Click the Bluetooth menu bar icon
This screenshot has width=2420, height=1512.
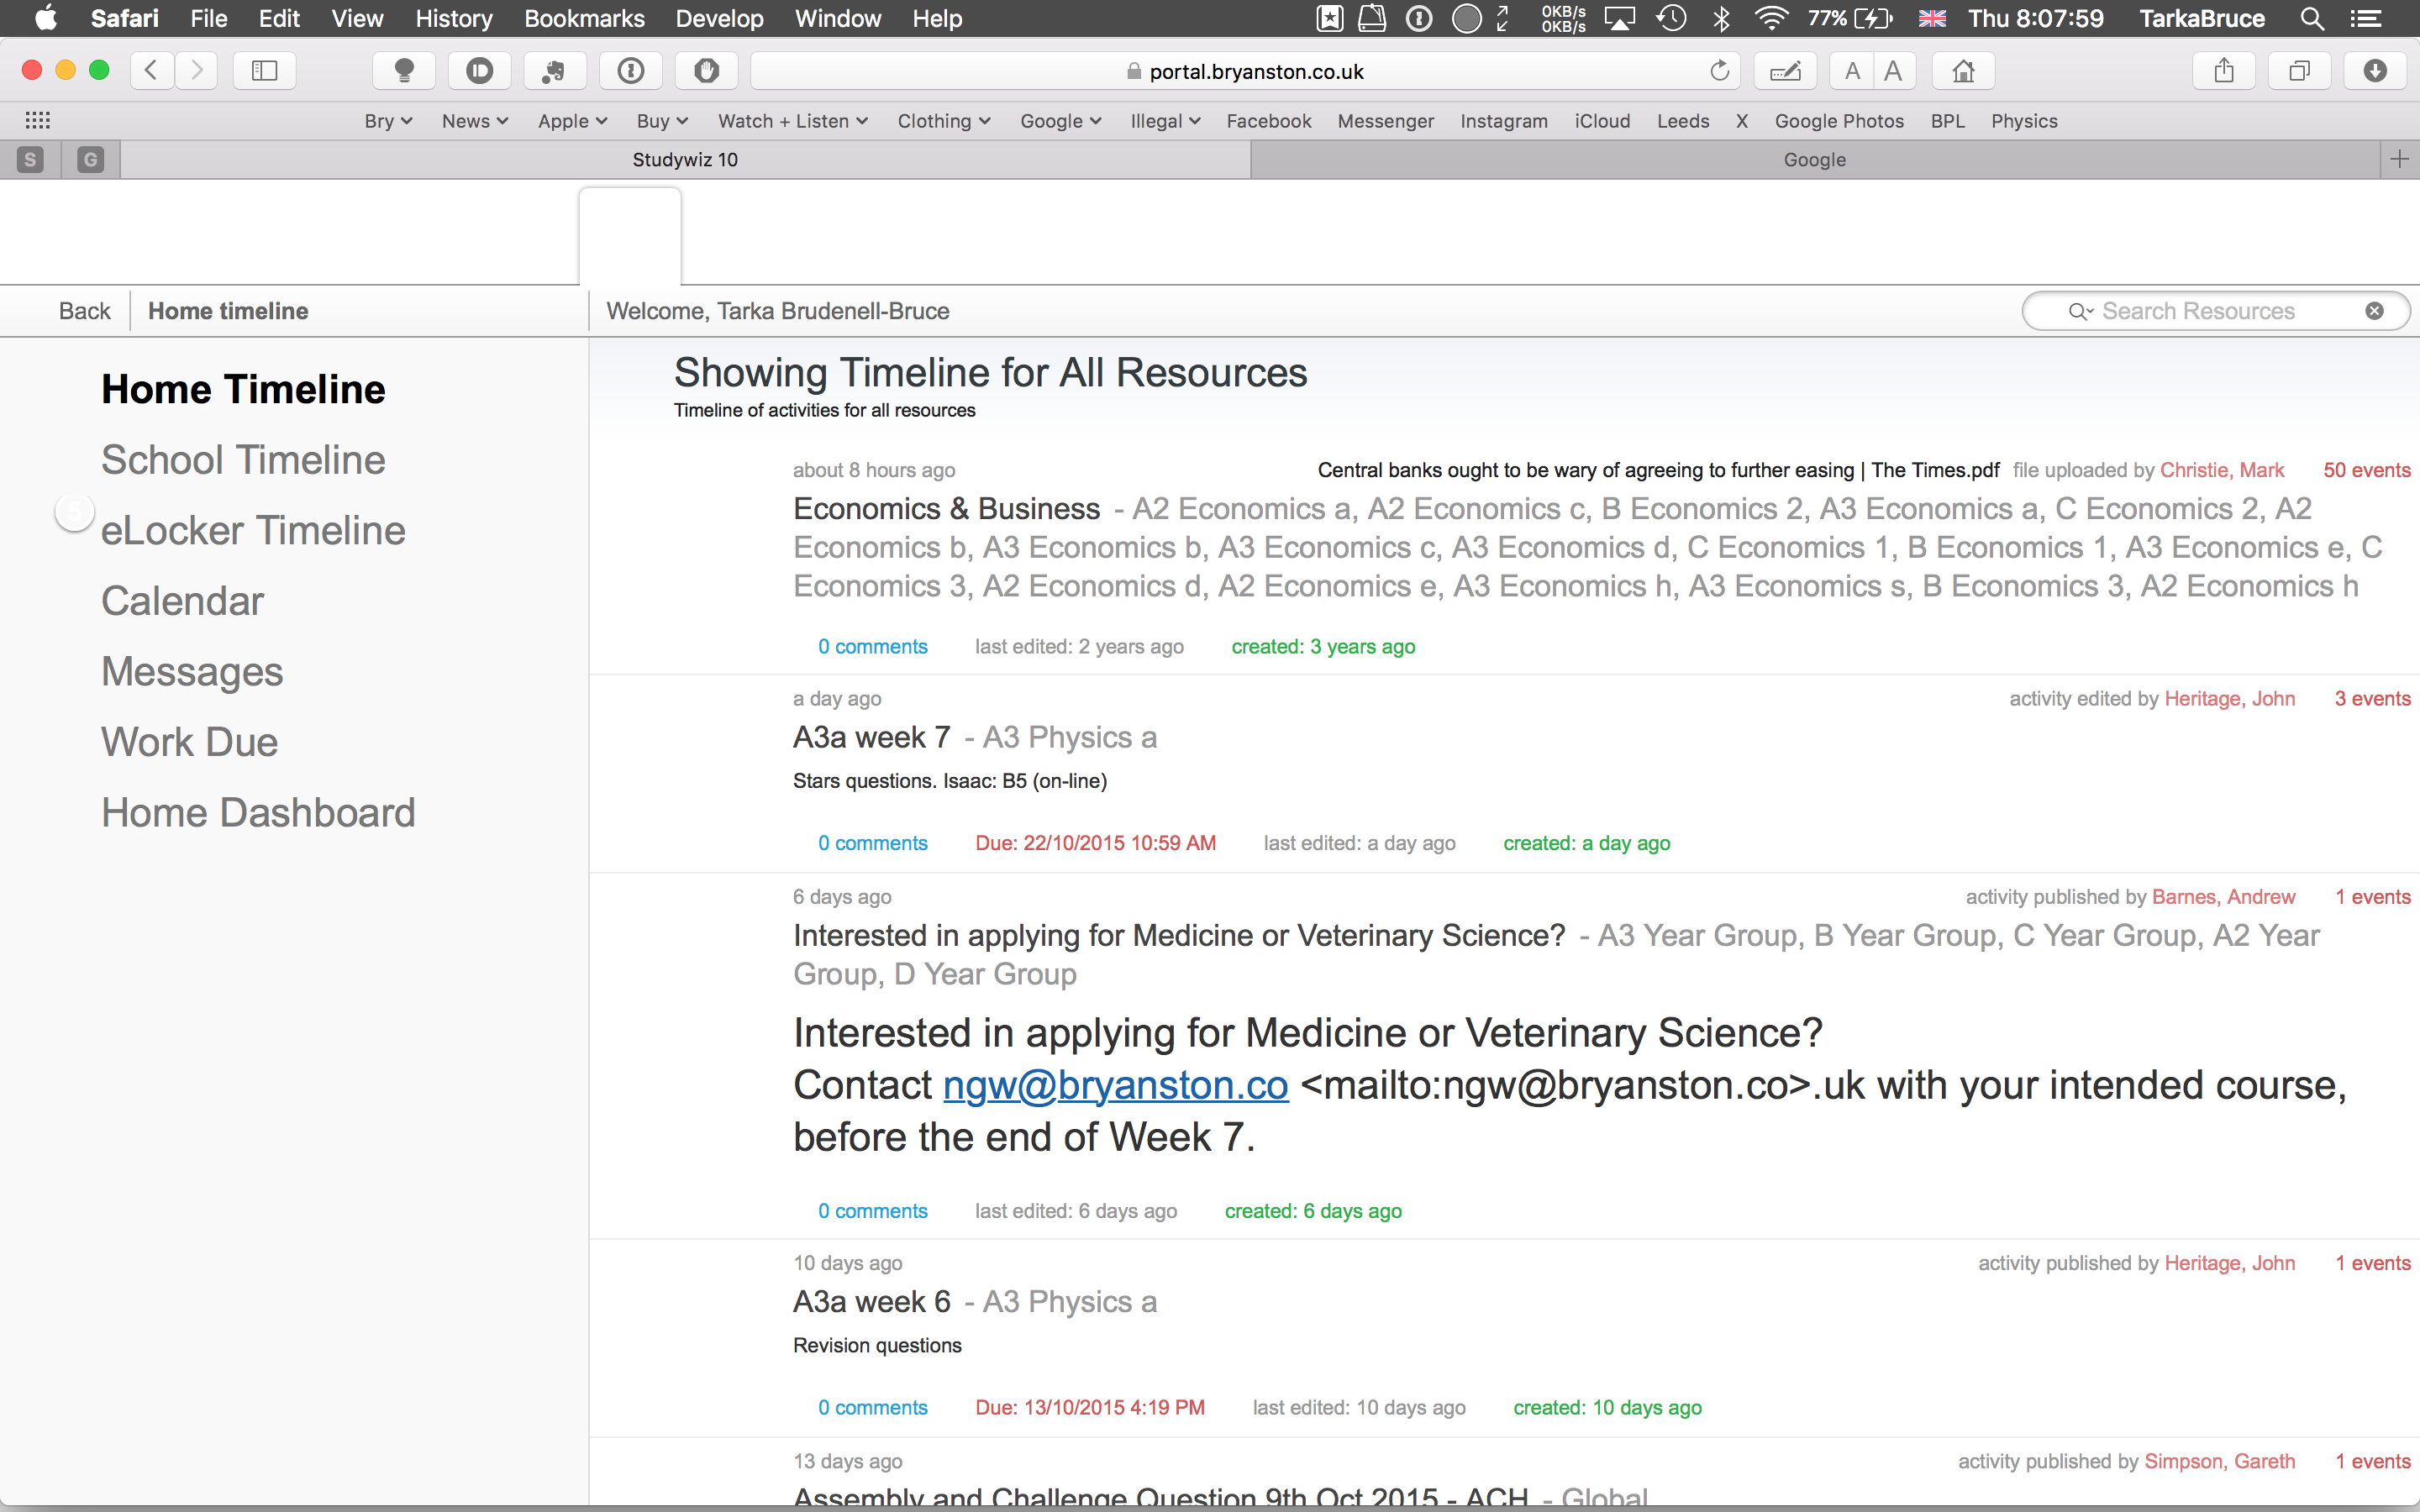1722,18
